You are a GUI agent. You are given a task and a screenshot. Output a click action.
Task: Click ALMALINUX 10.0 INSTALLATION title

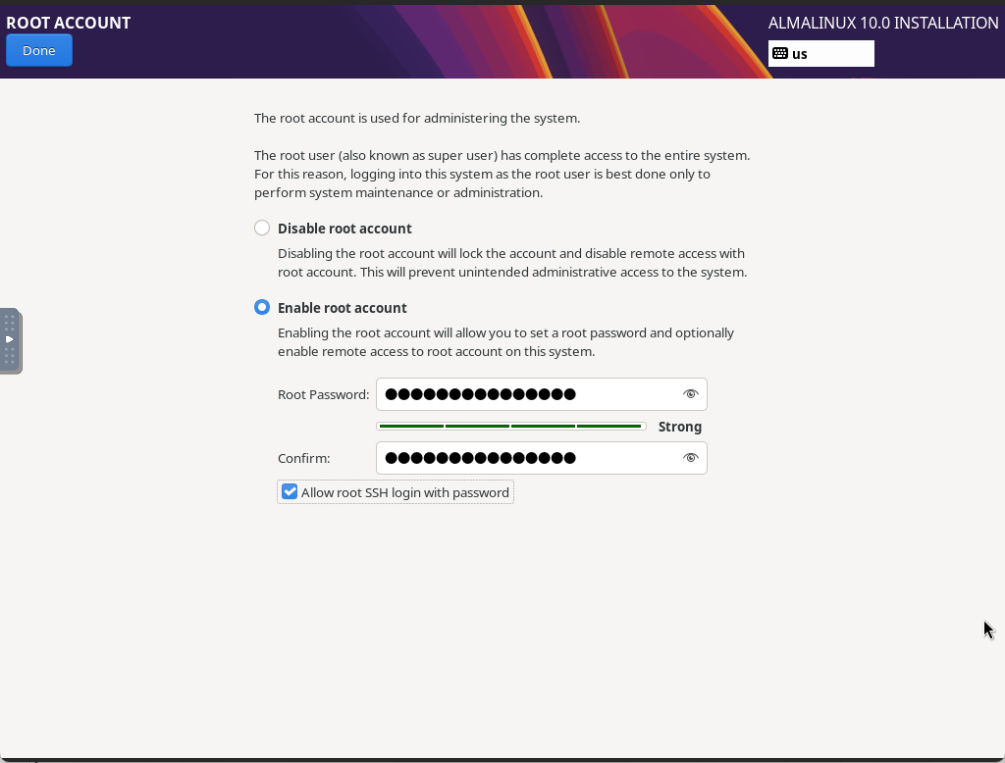pos(883,23)
